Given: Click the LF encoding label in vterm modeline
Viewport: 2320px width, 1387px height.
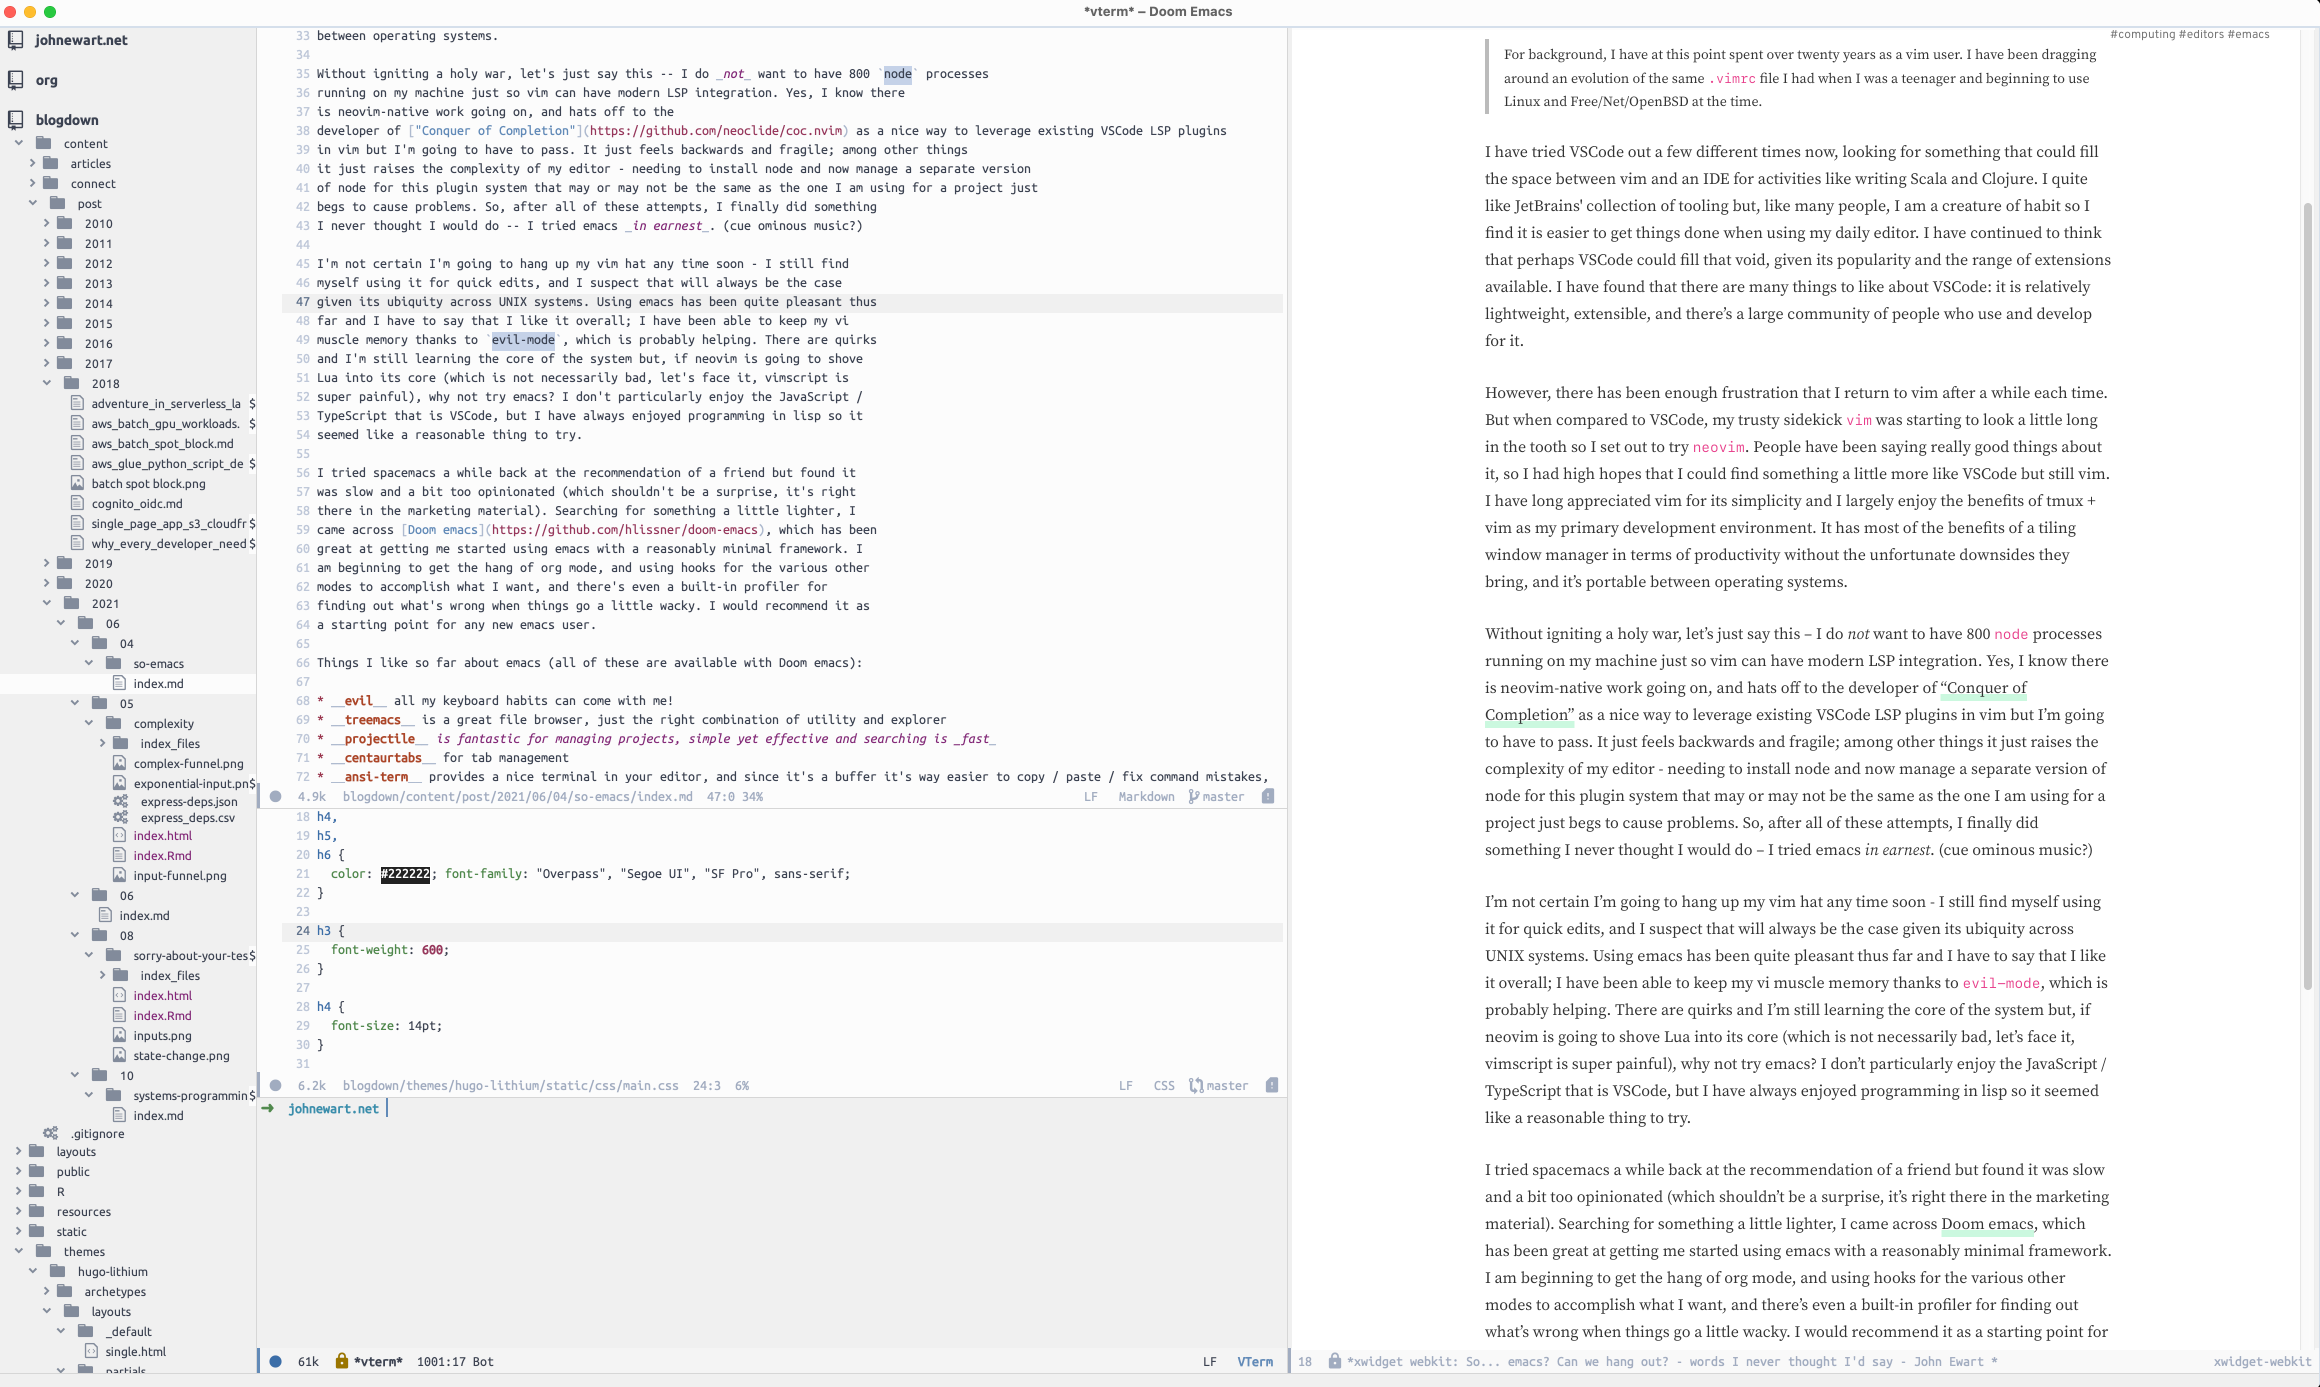Looking at the screenshot, I should pyautogui.click(x=1209, y=1361).
